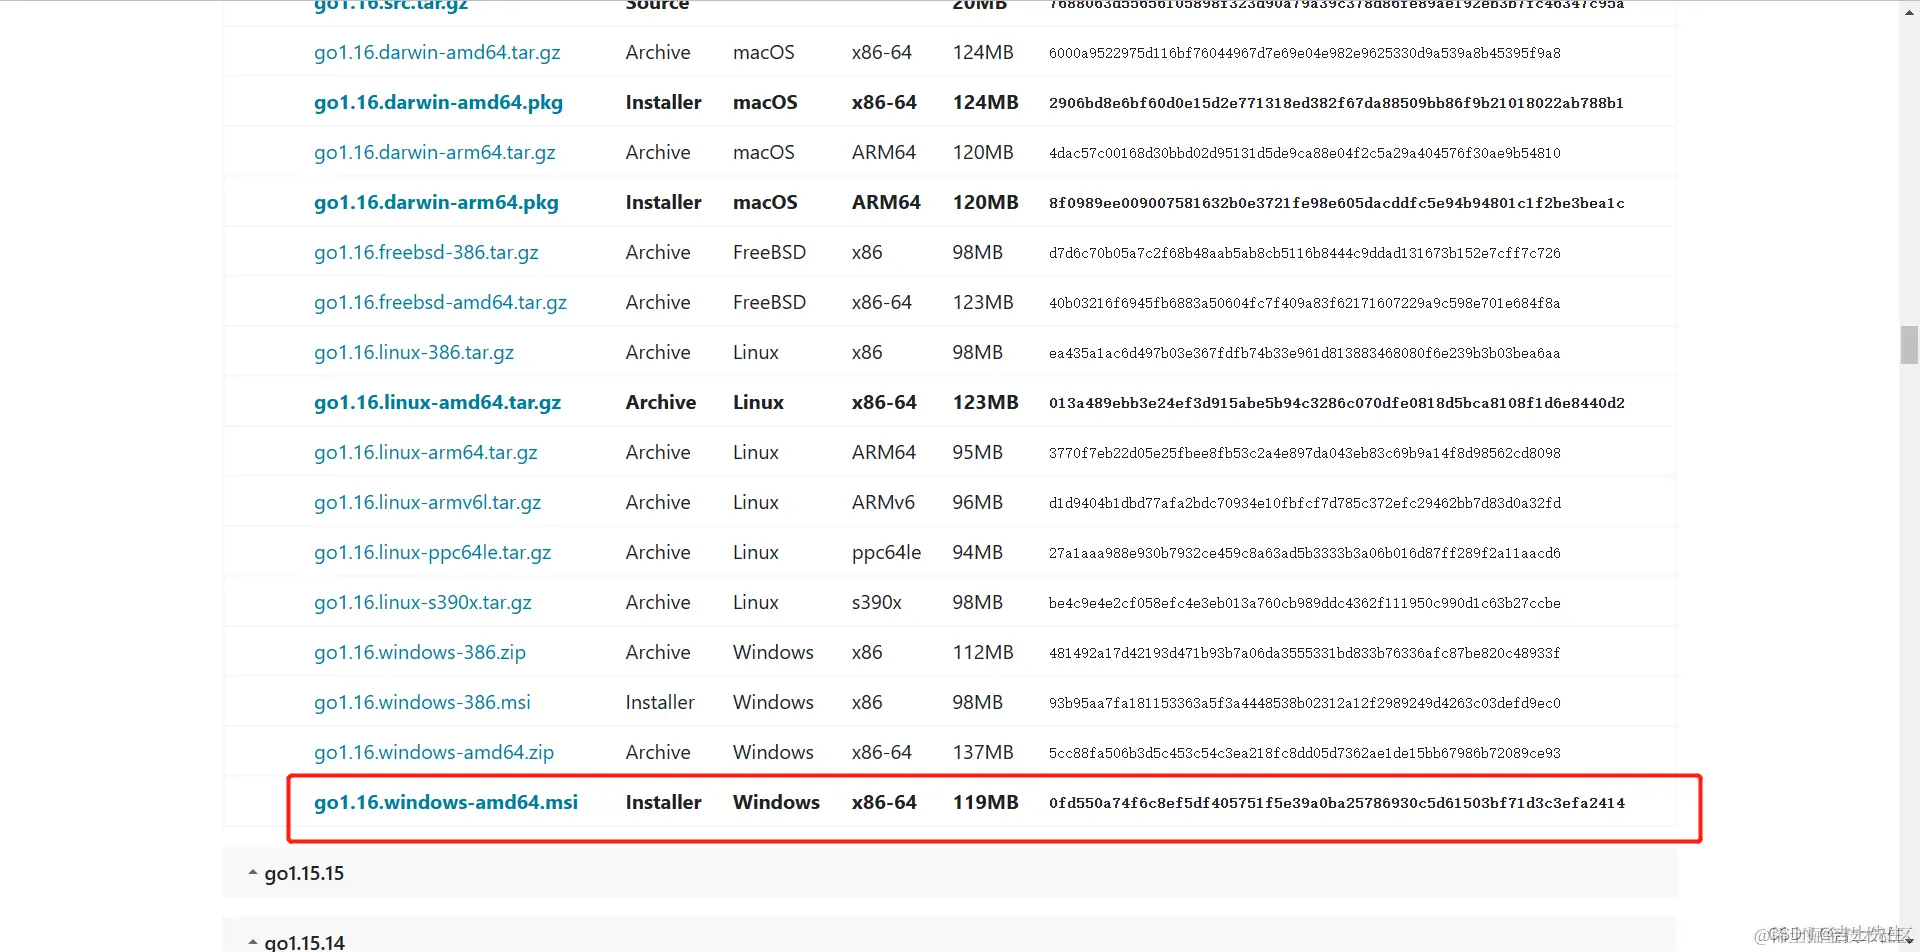Download go1.16.windows-386.zip archive
Viewport: 1920px width, 952px height.
(x=420, y=653)
